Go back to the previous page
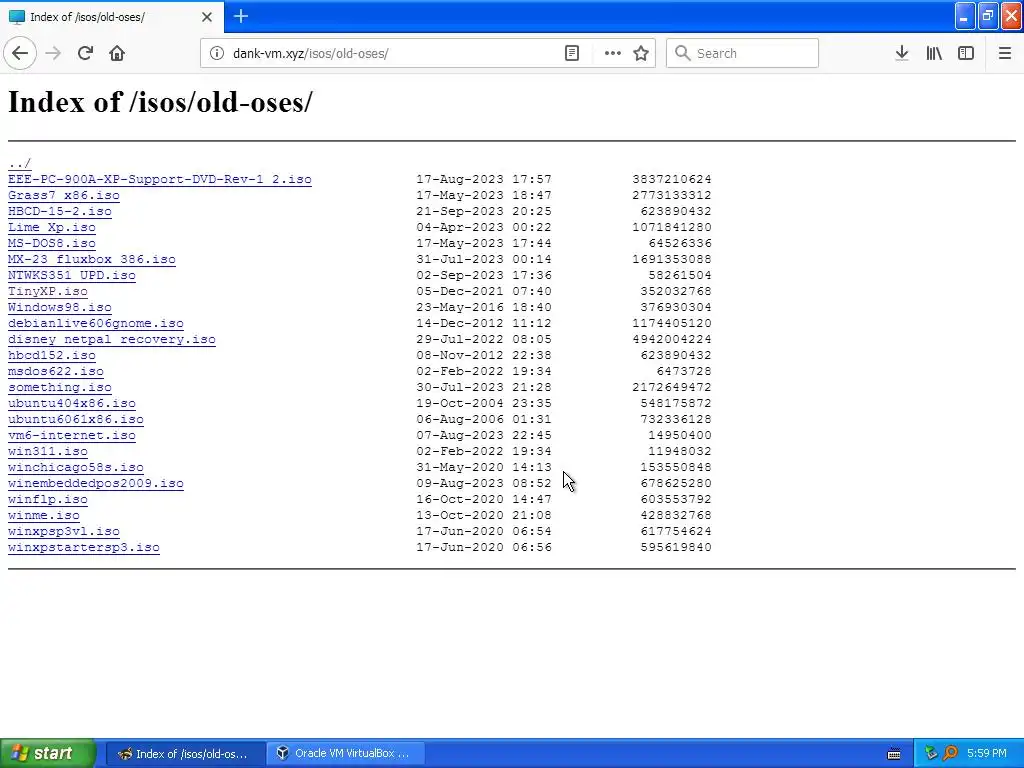1024x768 pixels. [x=20, y=53]
